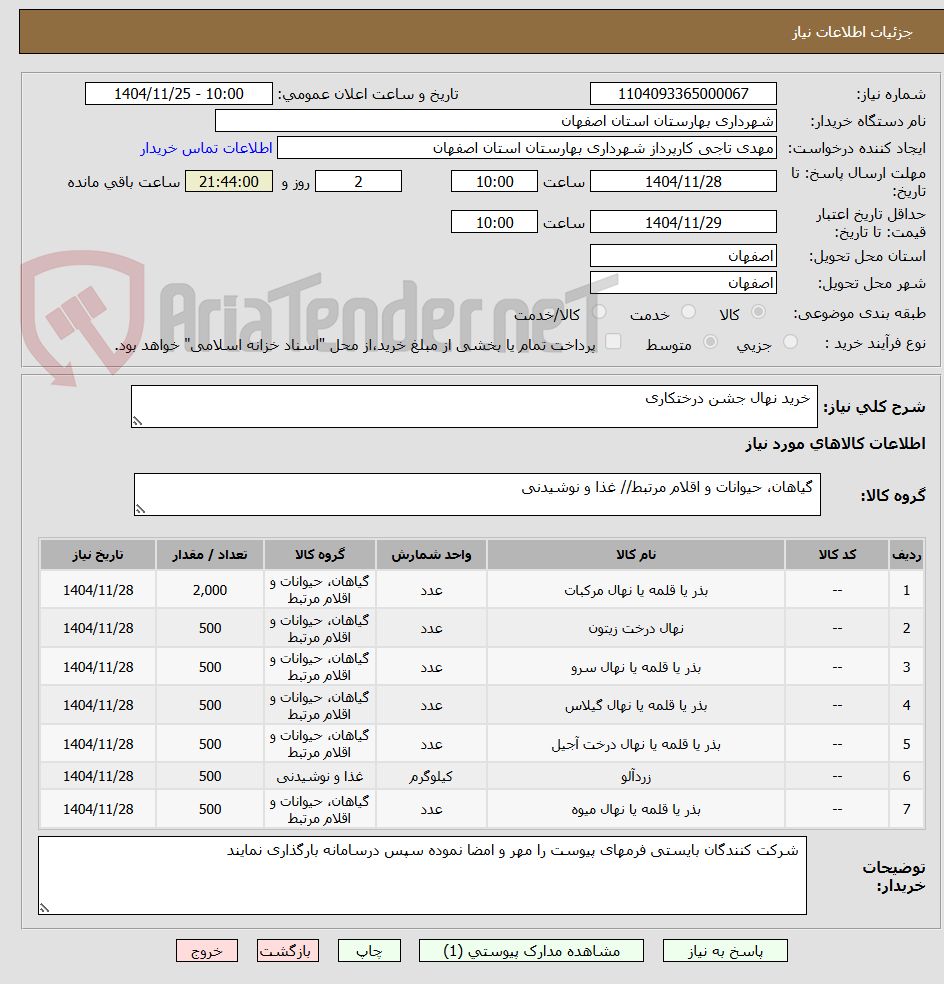Image resolution: width=944 pixels, height=984 pixels.
Task: Select the جزیی purchase type radio
Action: [790, 342]
